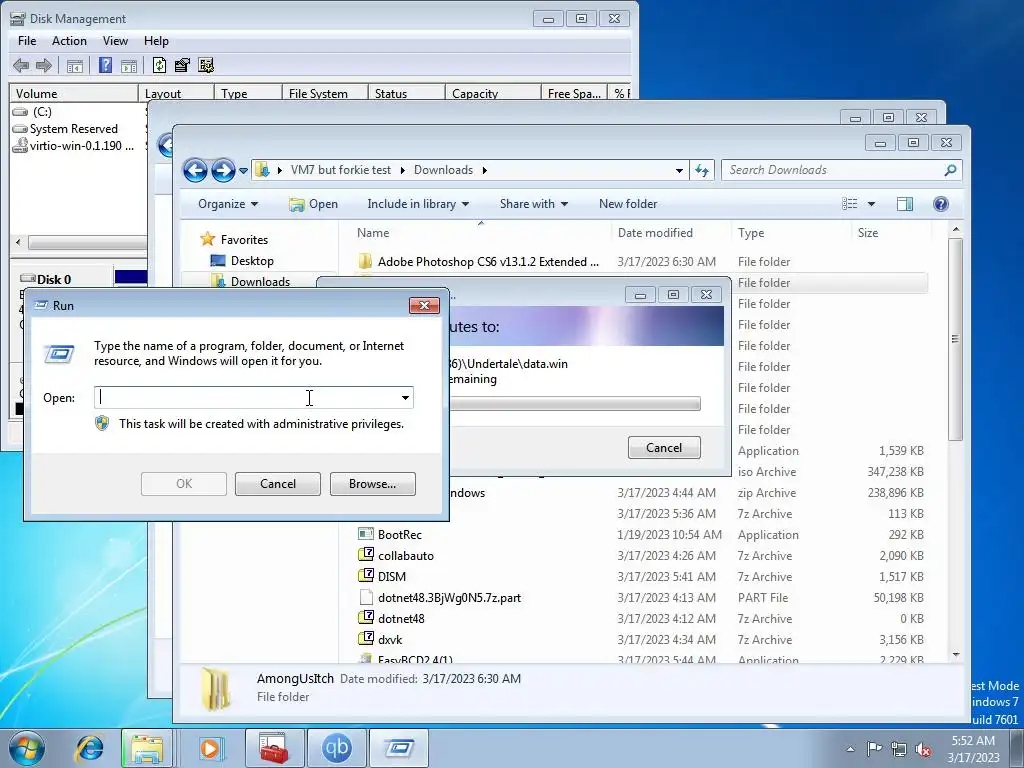This screenshot has width=1024, height=768.
Task: Toggle the preview pane icon in Explorer
Action: pos(905,204)
